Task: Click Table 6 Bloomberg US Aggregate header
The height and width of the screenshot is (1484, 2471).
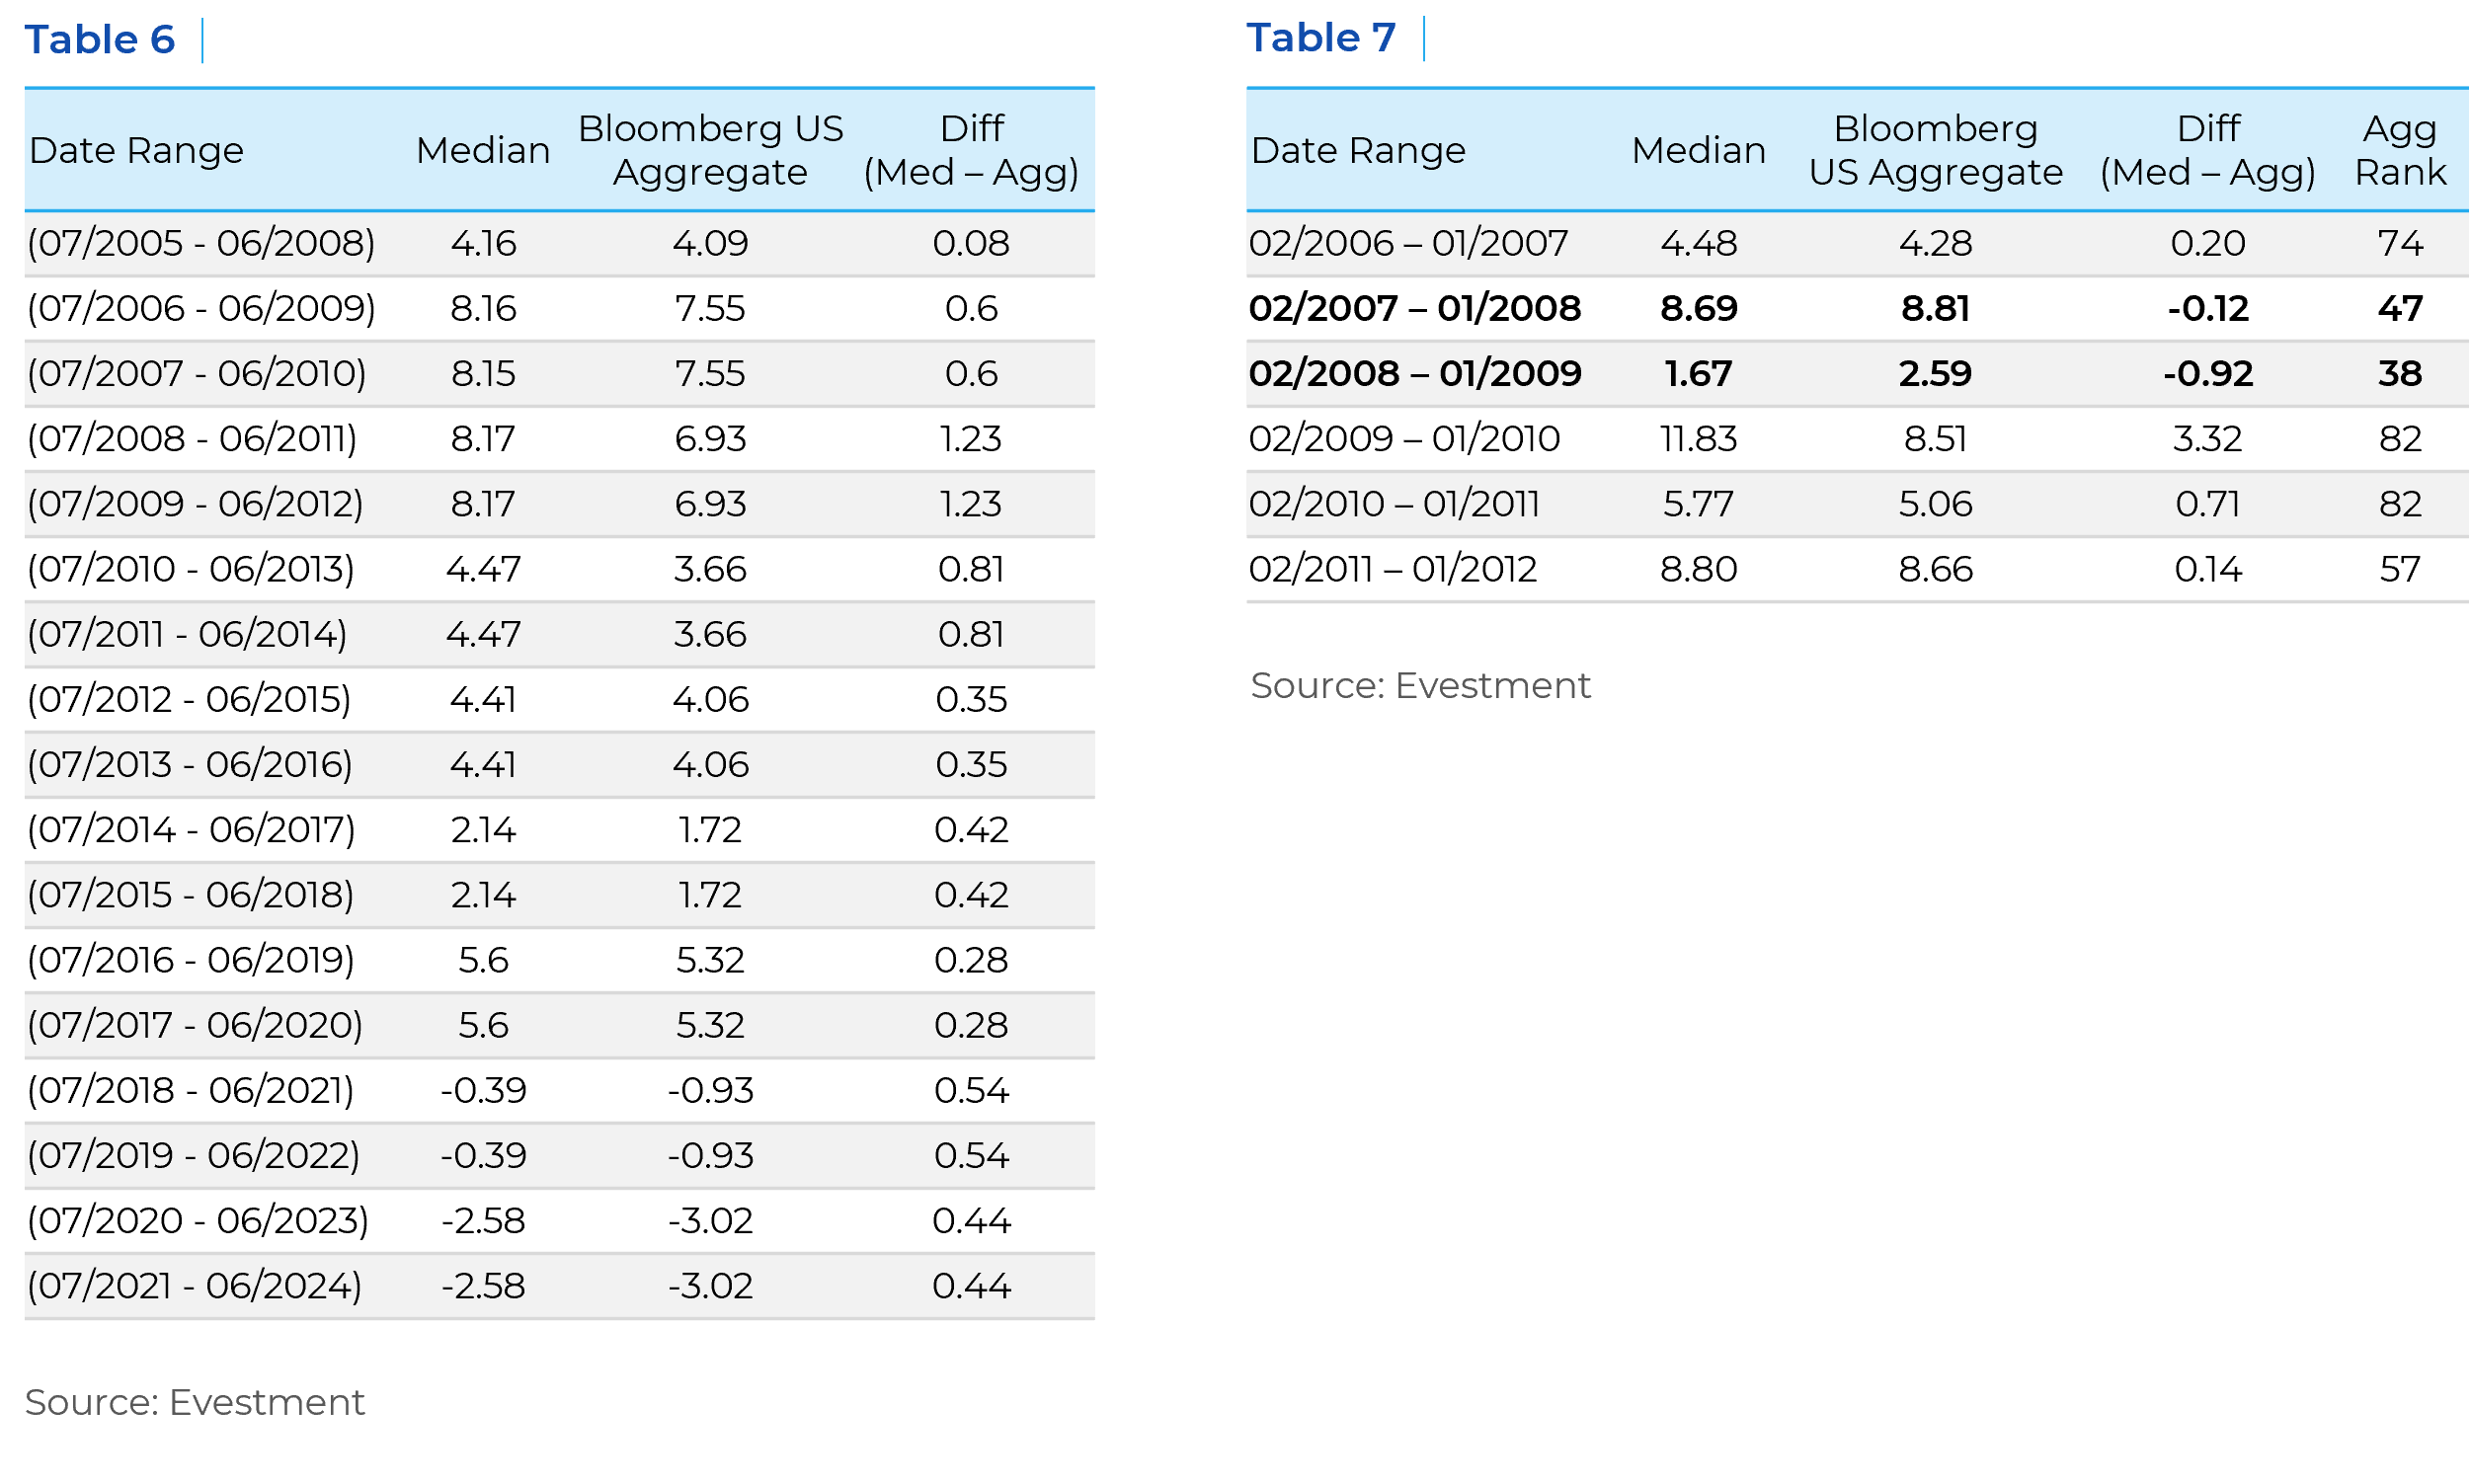Action: click(x=710, y=150)
